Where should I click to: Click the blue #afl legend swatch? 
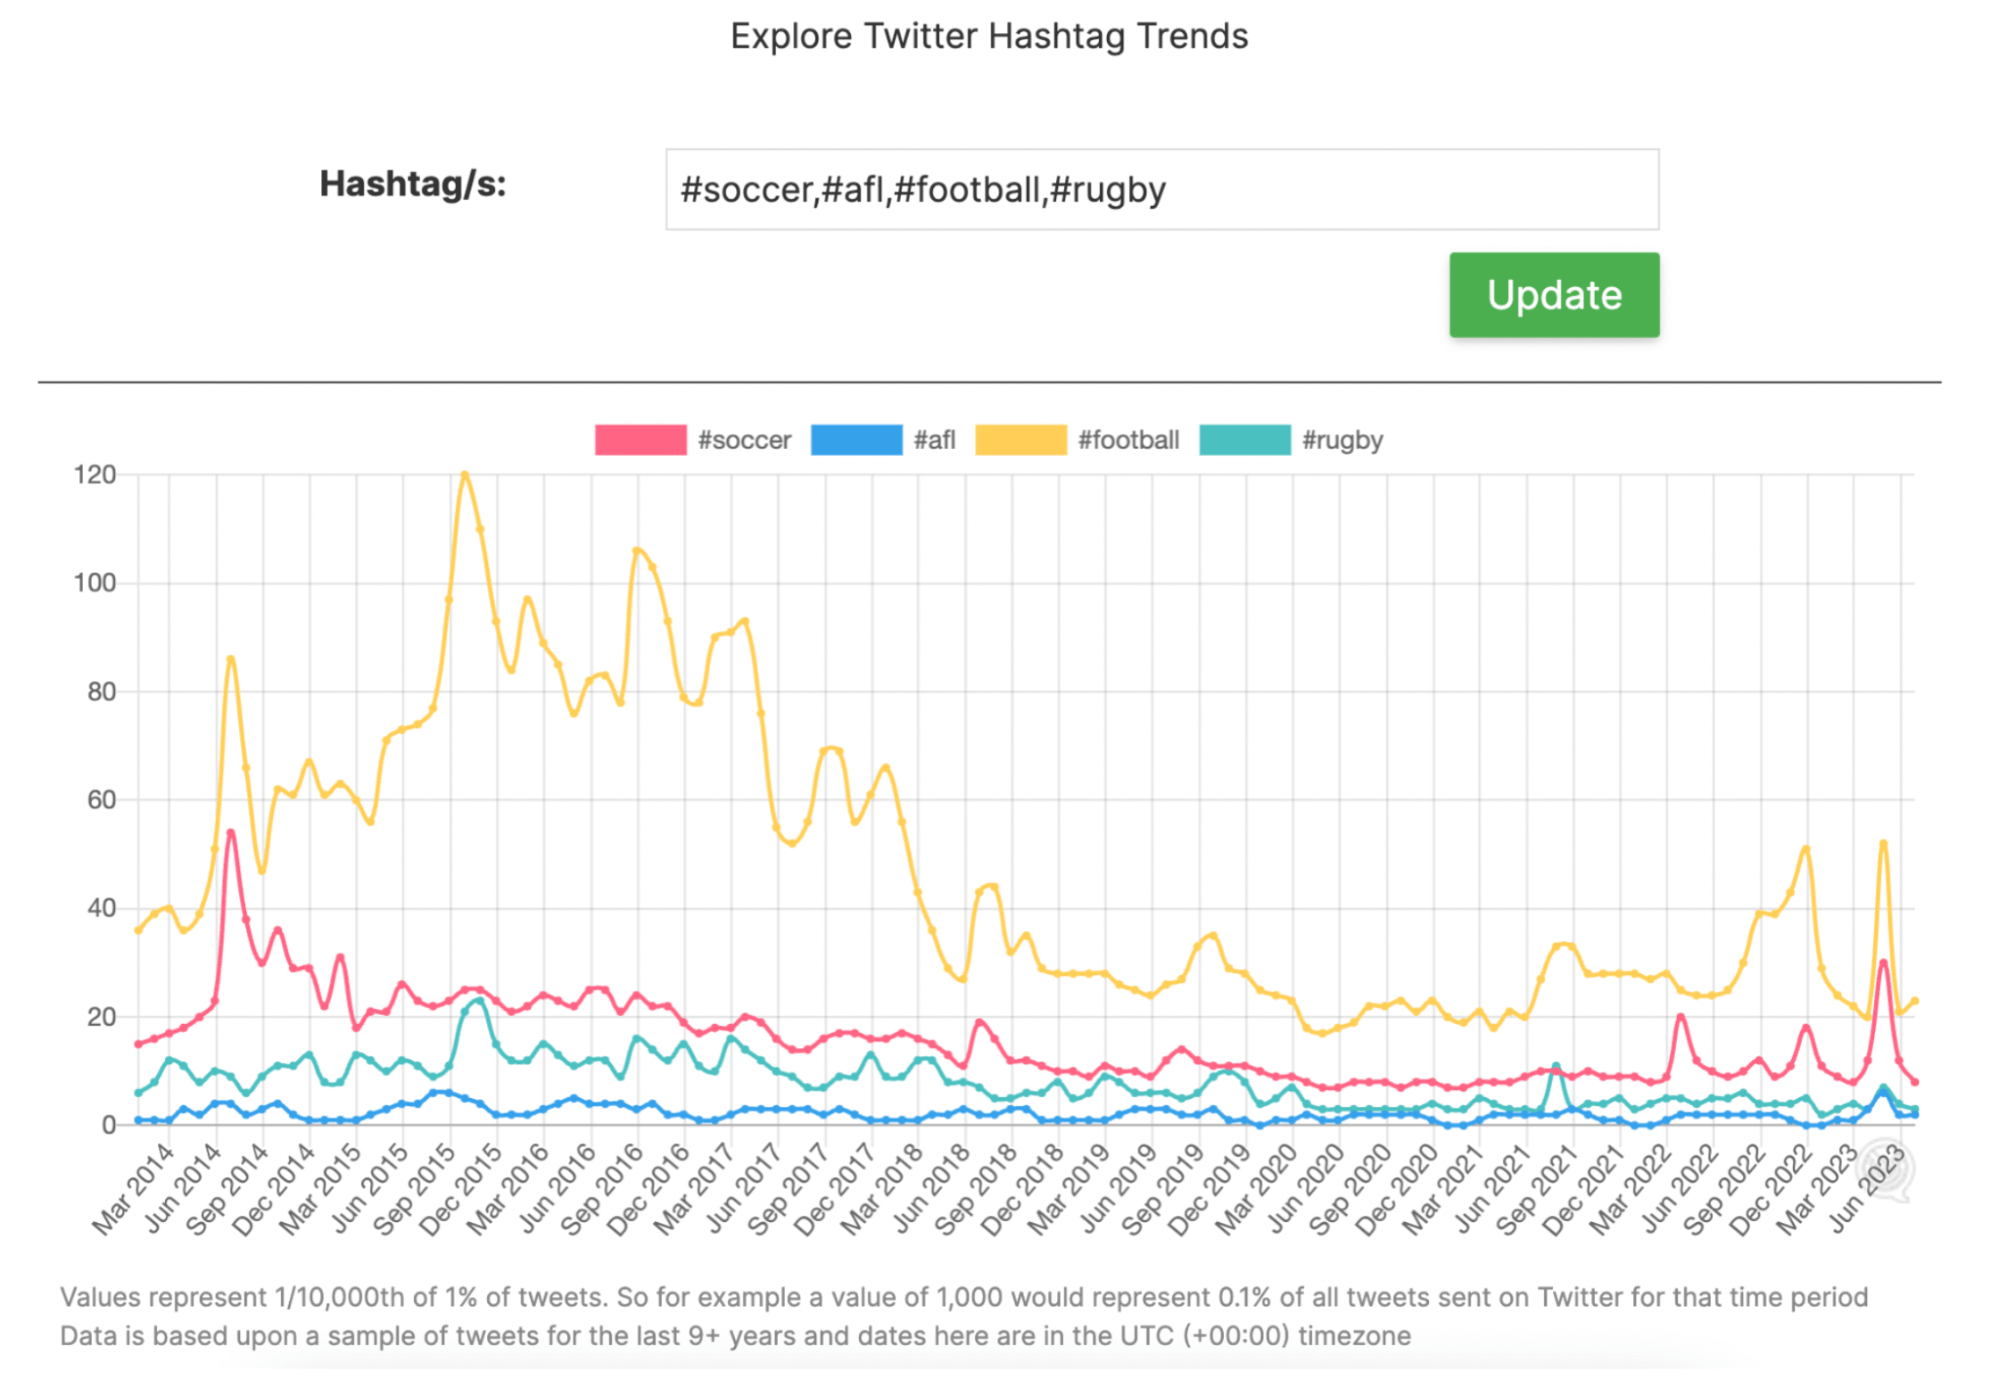855,440
